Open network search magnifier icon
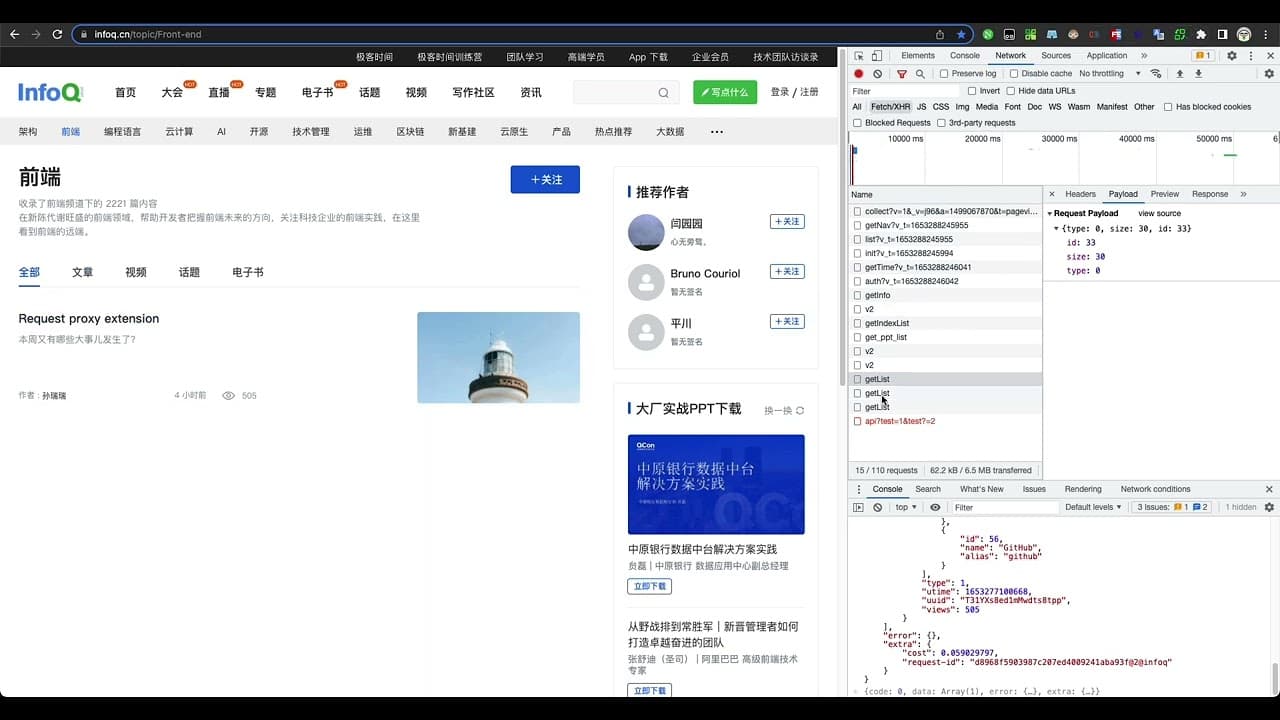The image size is (1280, 720). coord(920,74)
